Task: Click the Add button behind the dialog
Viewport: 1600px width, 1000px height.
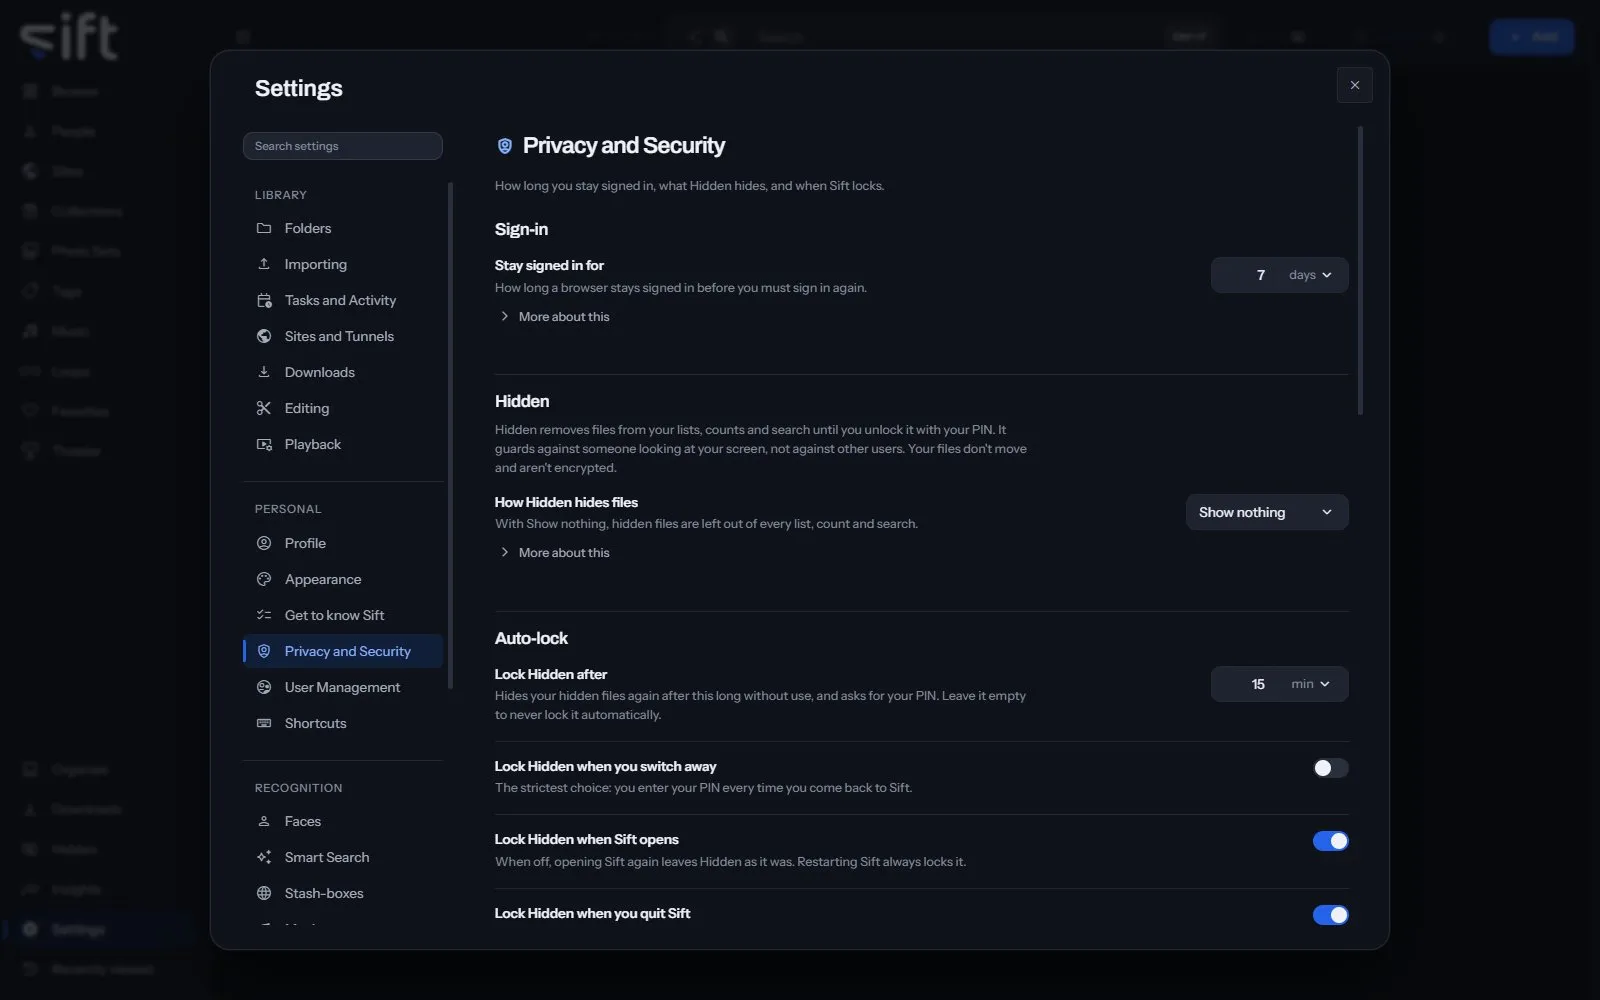Action: 1532,37
